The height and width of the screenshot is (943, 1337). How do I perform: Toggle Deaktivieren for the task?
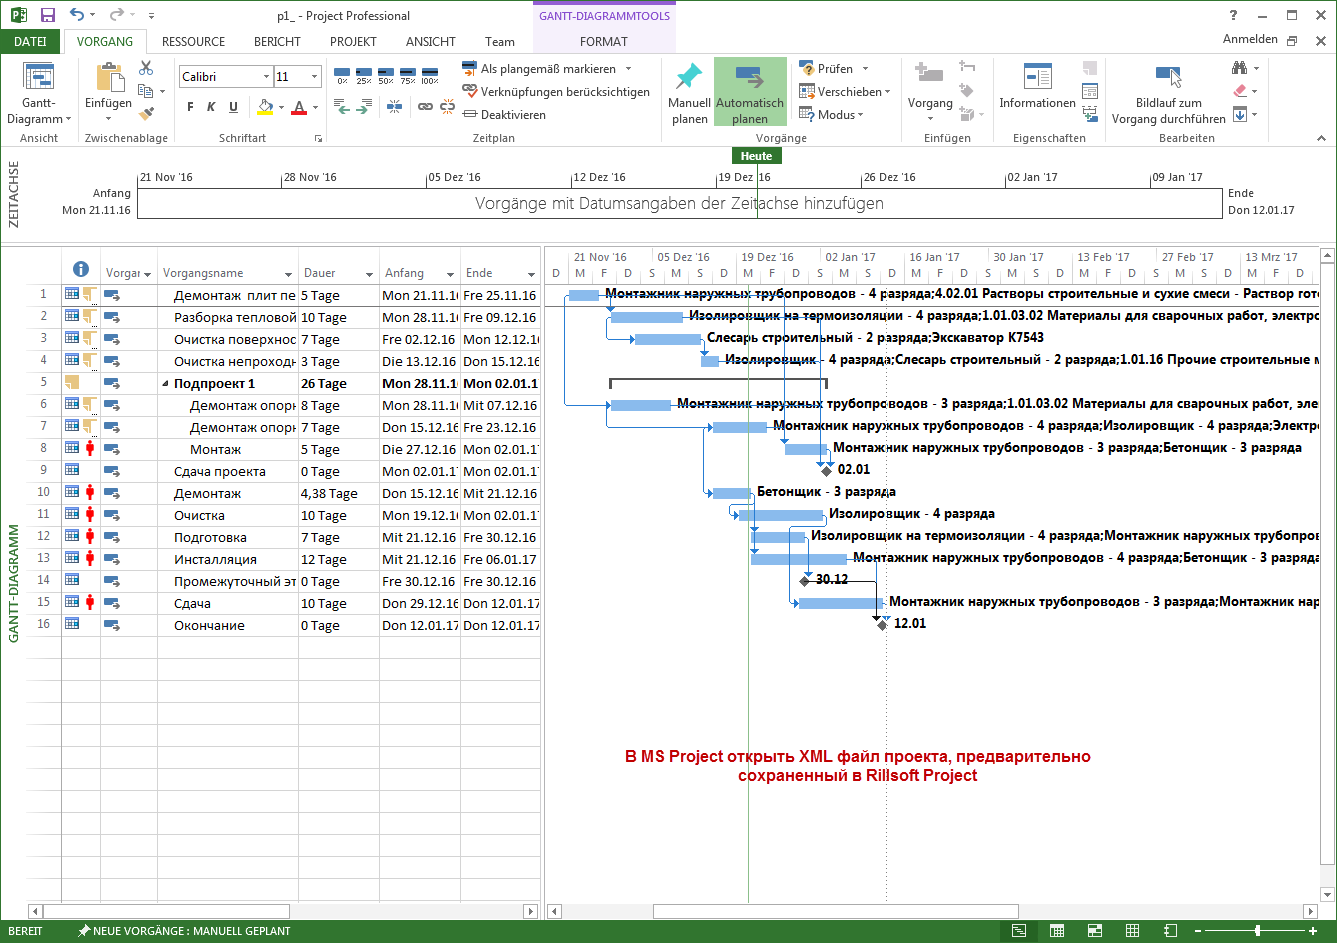click(x=506, y=115)
